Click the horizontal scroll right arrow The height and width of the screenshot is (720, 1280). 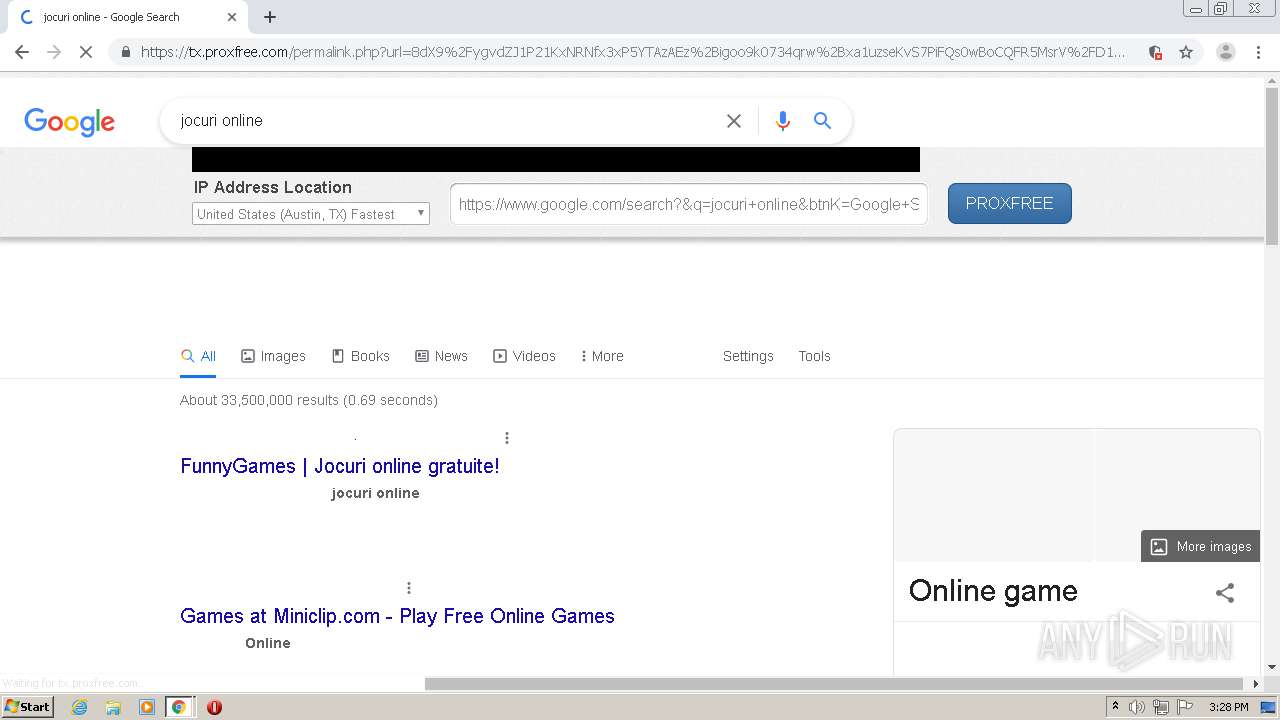pos(1257,684)
